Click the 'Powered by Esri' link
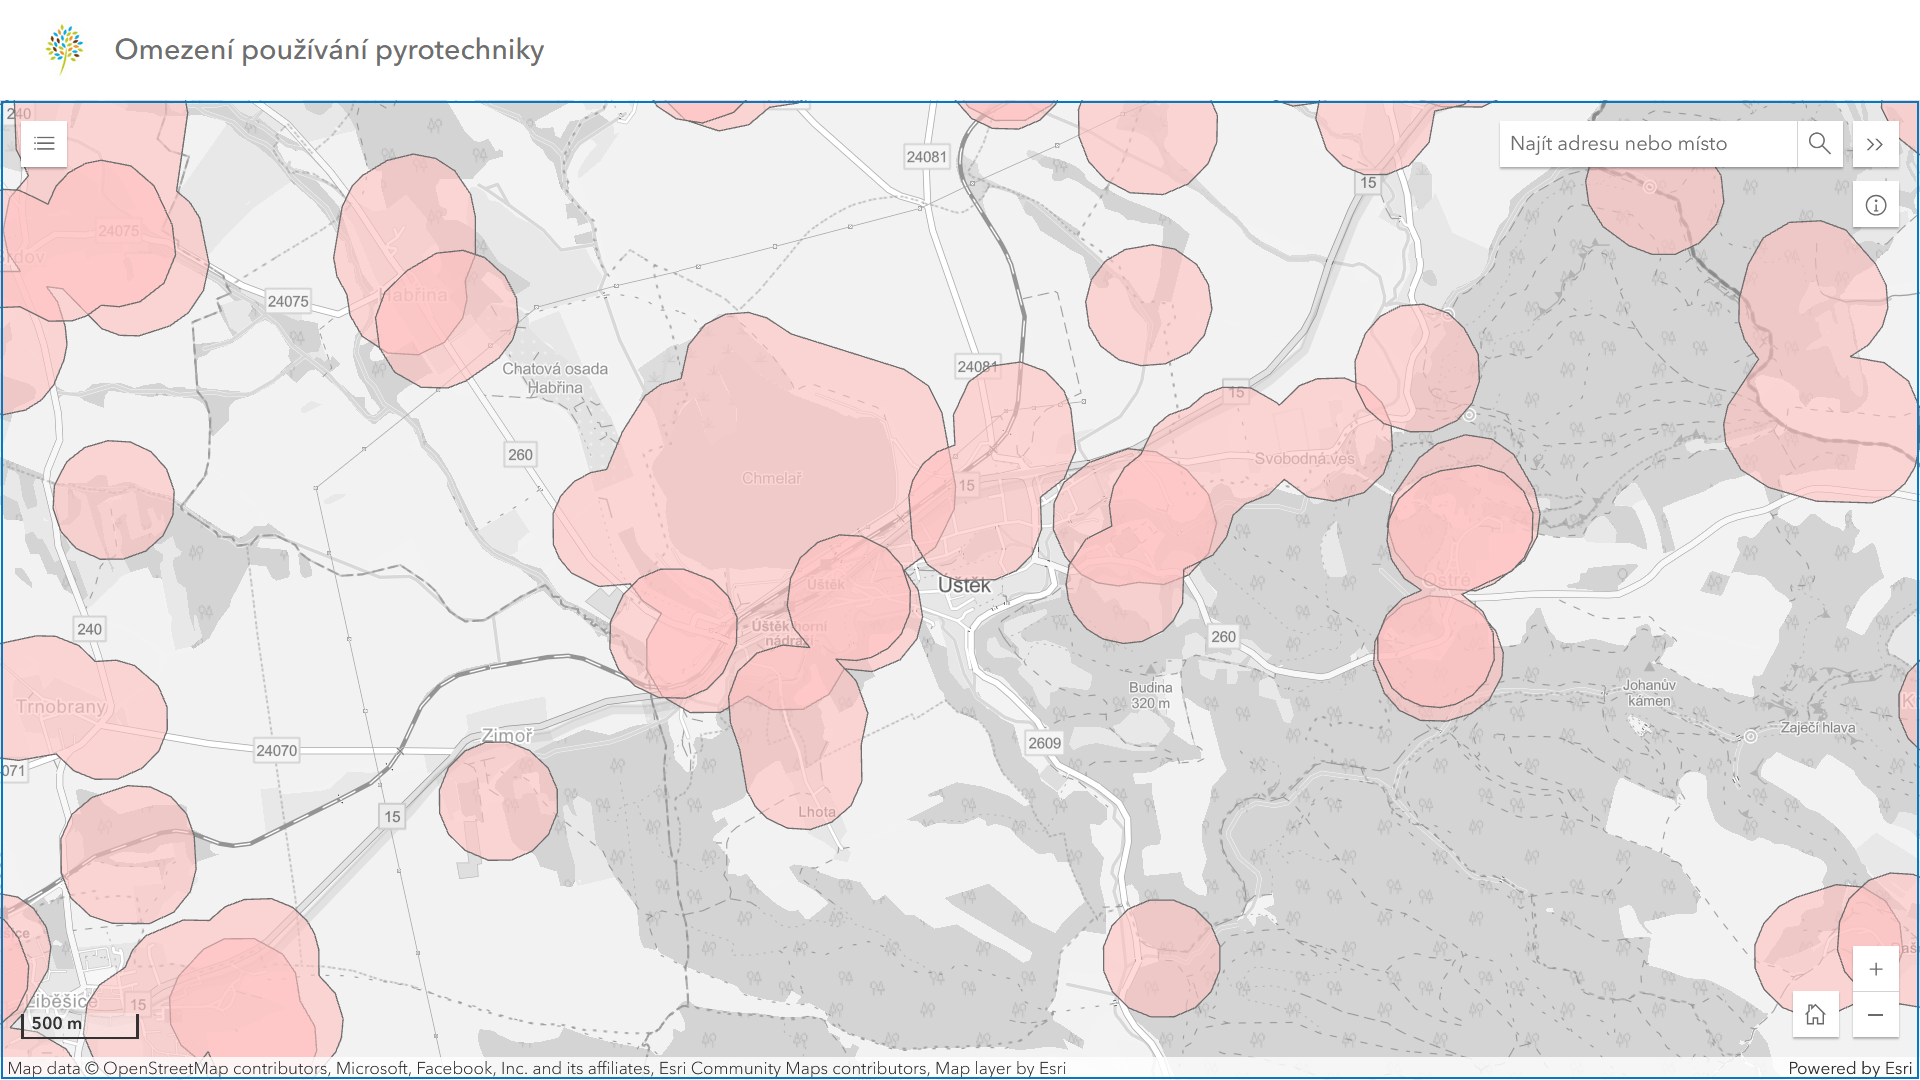The height and width of the screenshot is (1080, 1920). pyautogui.click(x=1849, y=1068)
